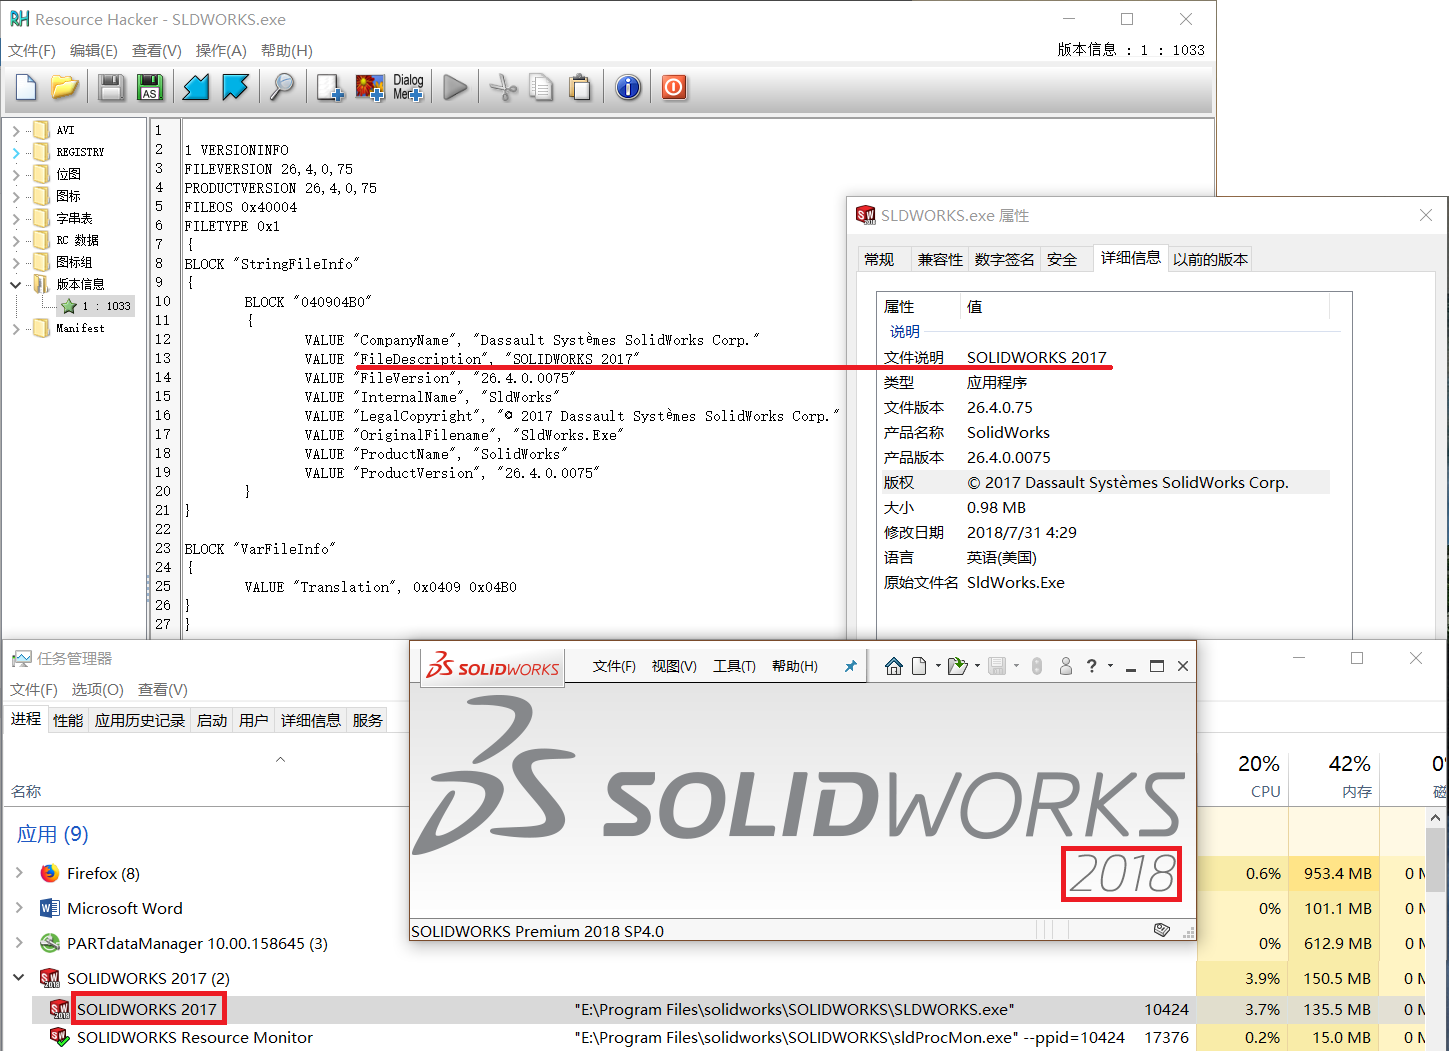This screenshot has height=1051, width=1449.
Task: Open 操作(A) menu in Resource Hacker
Action: click(x=221, y=50)
